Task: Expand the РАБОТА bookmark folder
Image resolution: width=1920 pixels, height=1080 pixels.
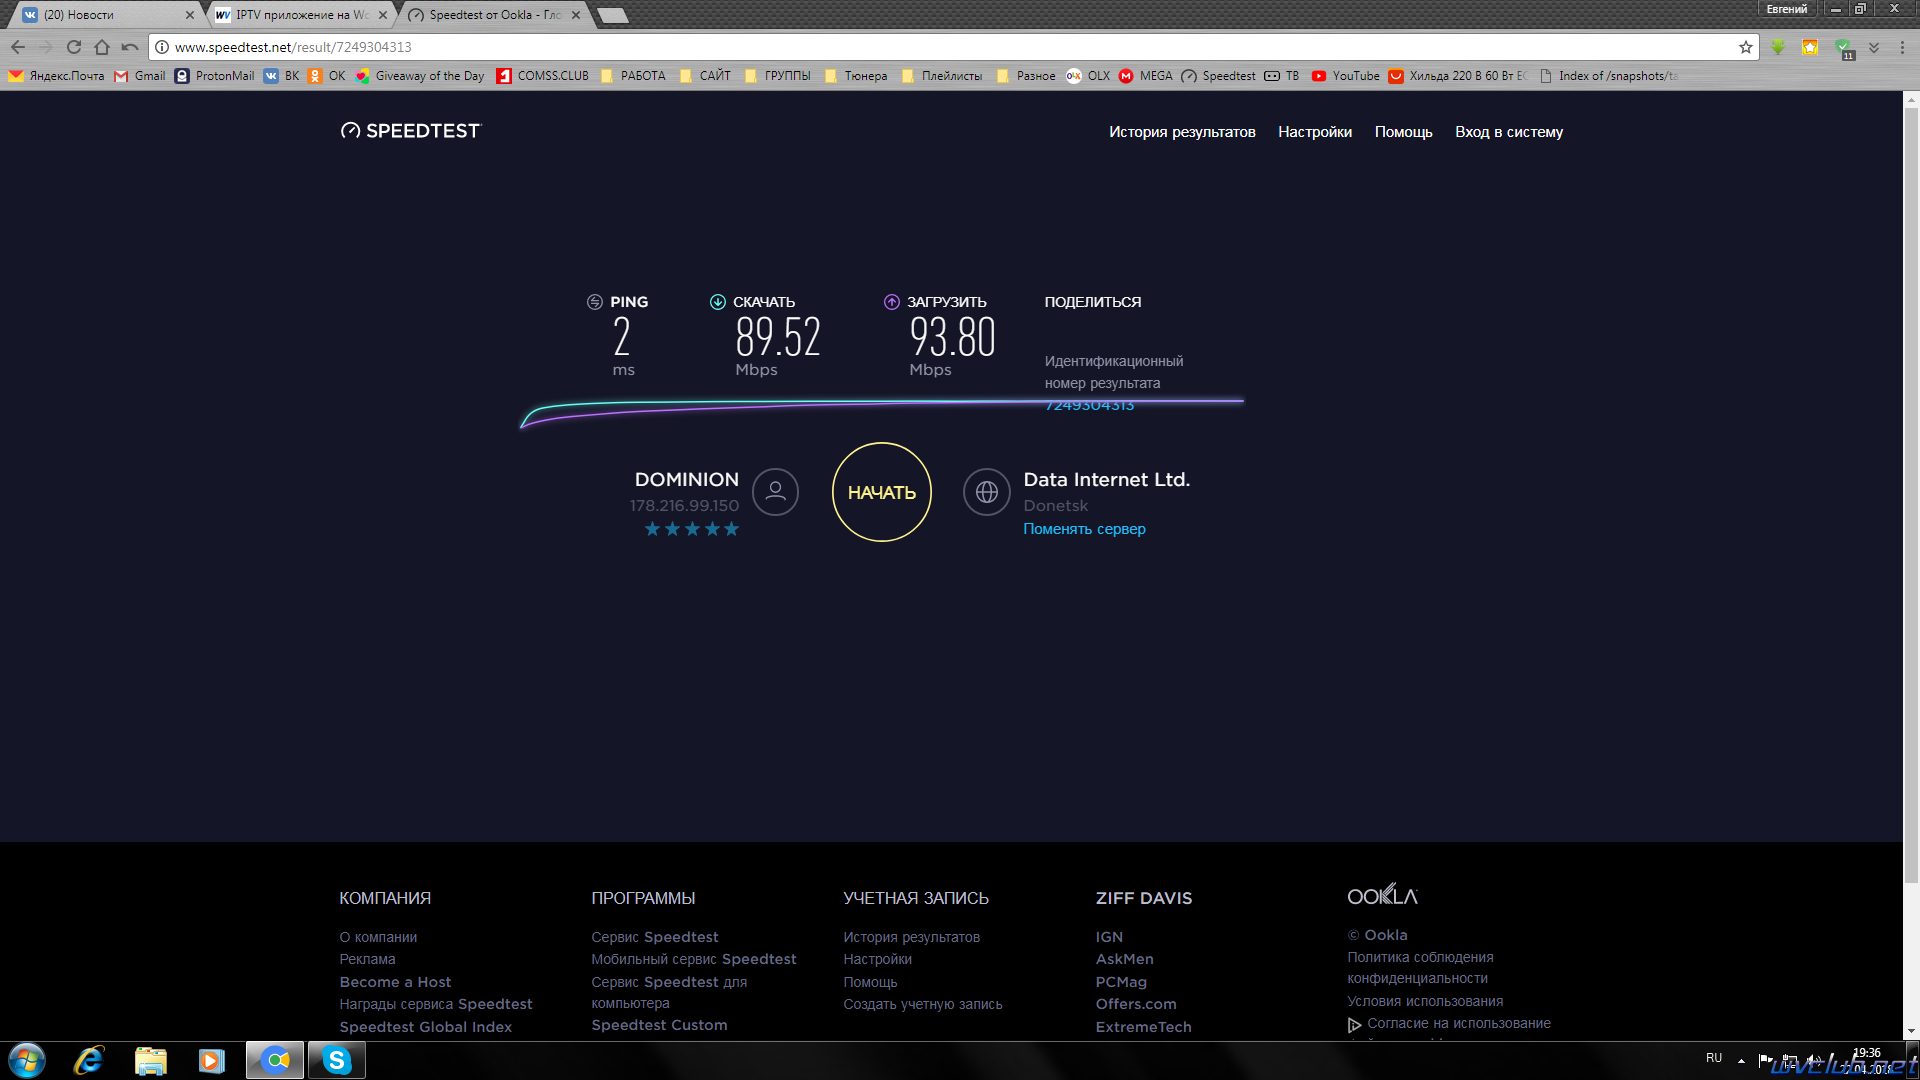Action: coord(633,76)
